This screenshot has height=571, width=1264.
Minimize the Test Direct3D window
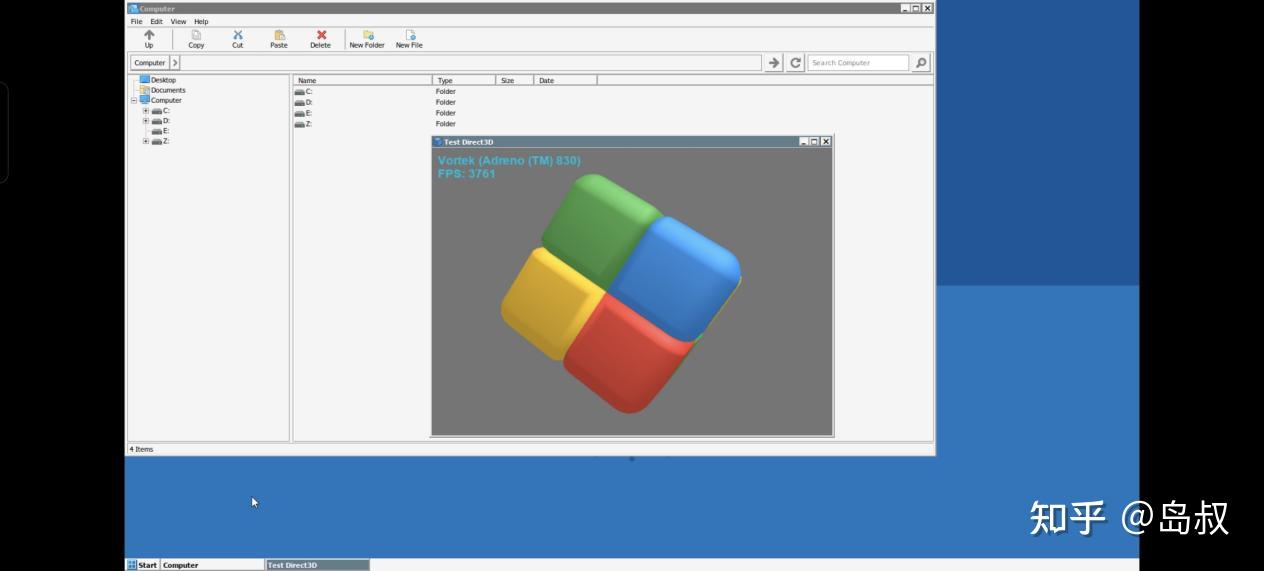[804, 142]
